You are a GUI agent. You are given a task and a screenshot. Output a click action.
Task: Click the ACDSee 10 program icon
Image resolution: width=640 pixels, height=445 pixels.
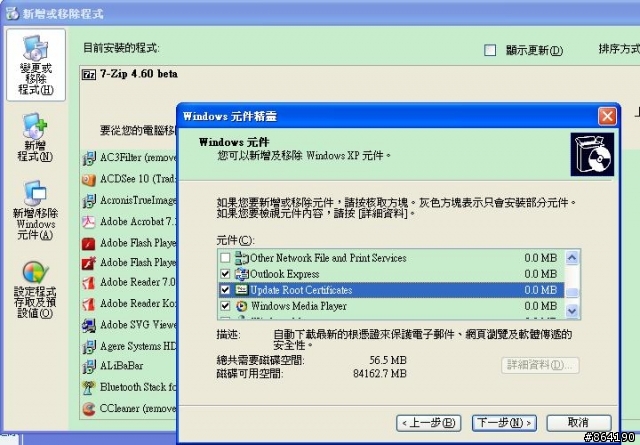pyautogui.click(x=89, y=179)
